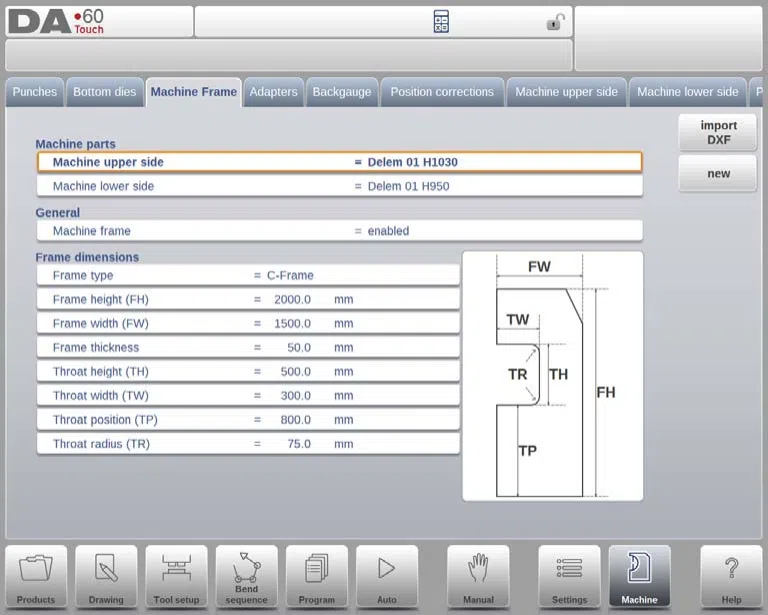Click the new button
The width and height of the screenshot is (768, 615).
(718, 173)
